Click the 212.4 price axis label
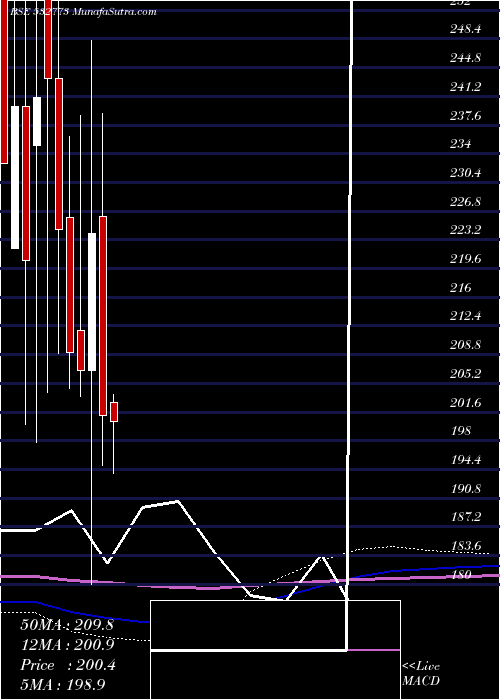Viewport: 500px width, 700px height. 465,317
